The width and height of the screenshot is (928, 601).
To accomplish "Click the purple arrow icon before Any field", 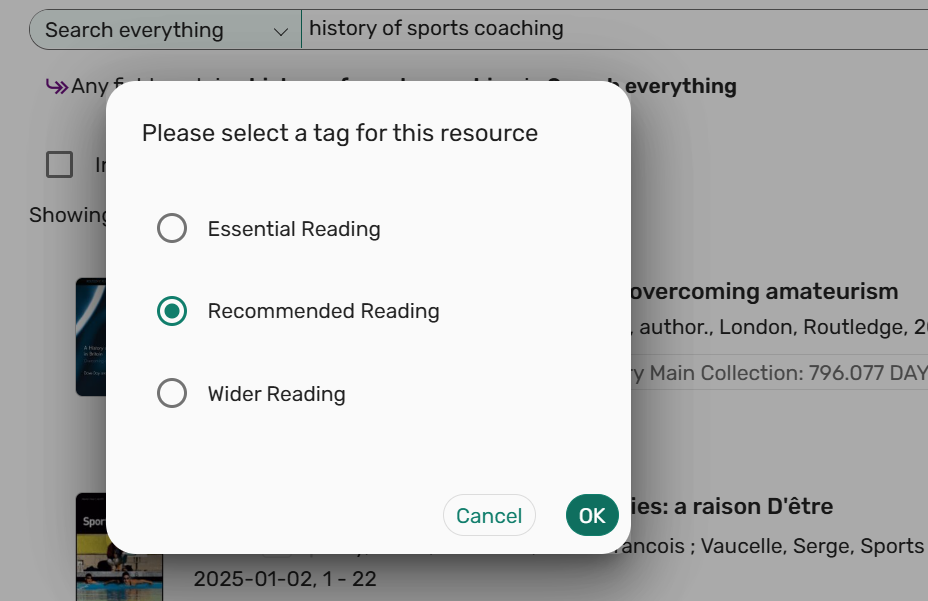I will (x=57, y=87).
